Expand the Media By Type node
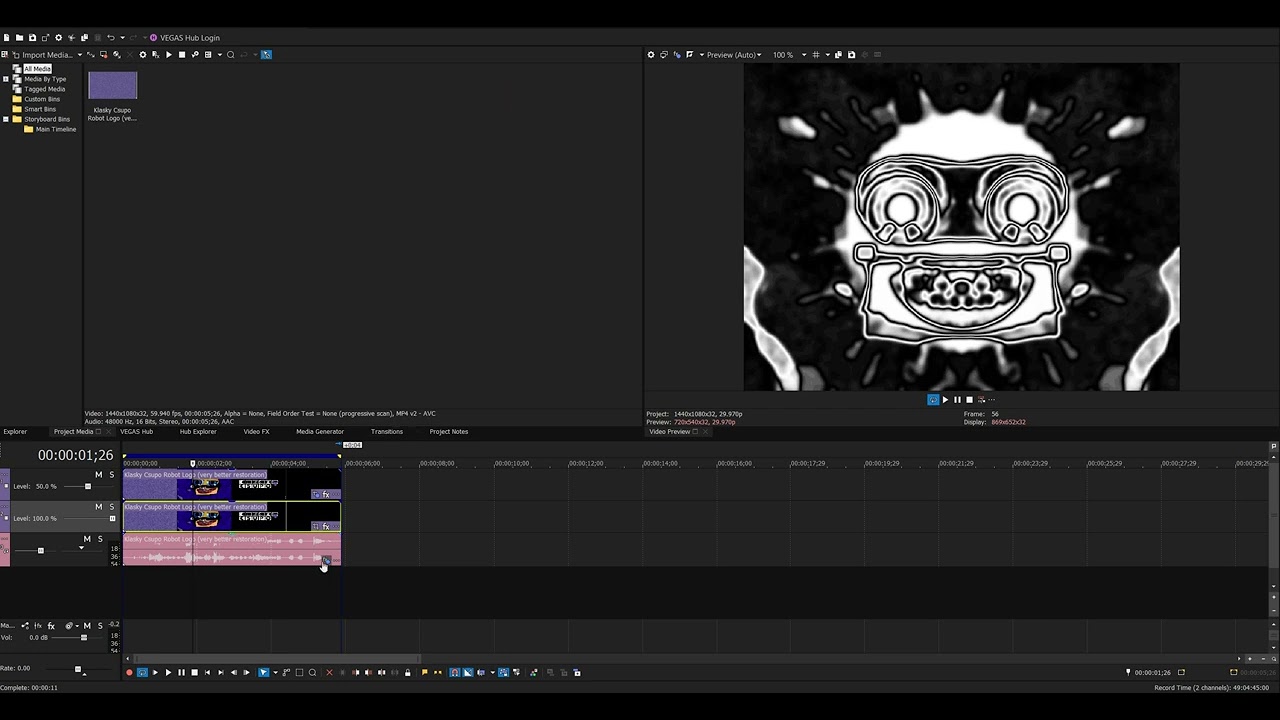Screen dimensions: 1280x720 click(6, 79)
